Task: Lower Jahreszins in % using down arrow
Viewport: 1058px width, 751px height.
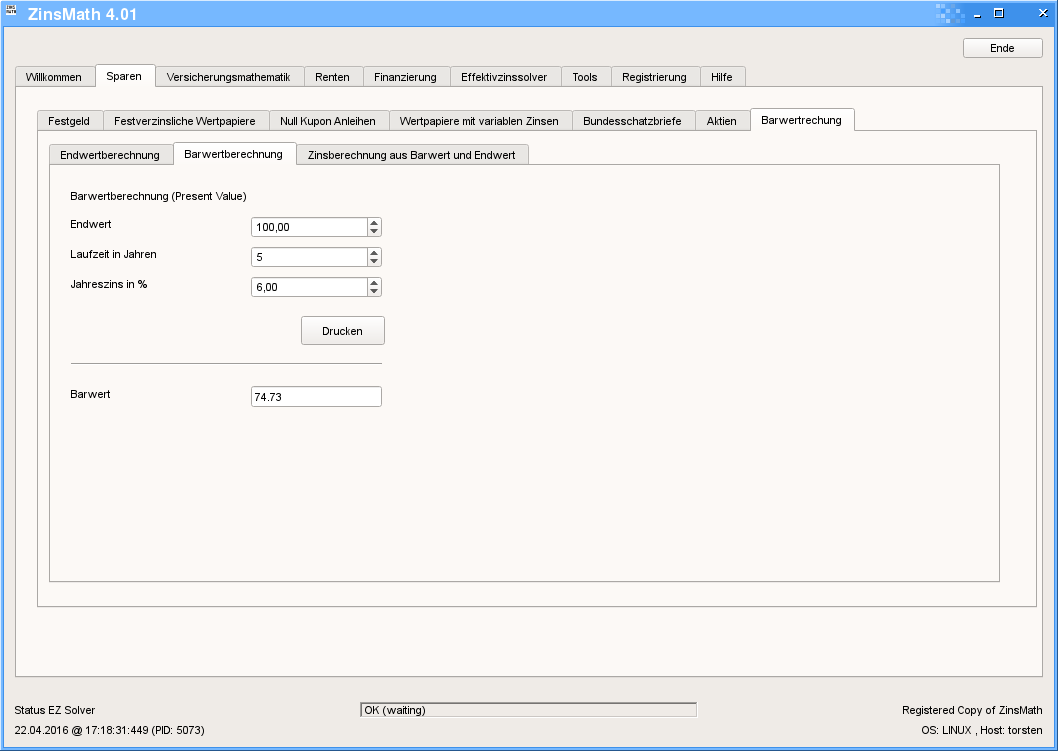Action: (374, 292)
